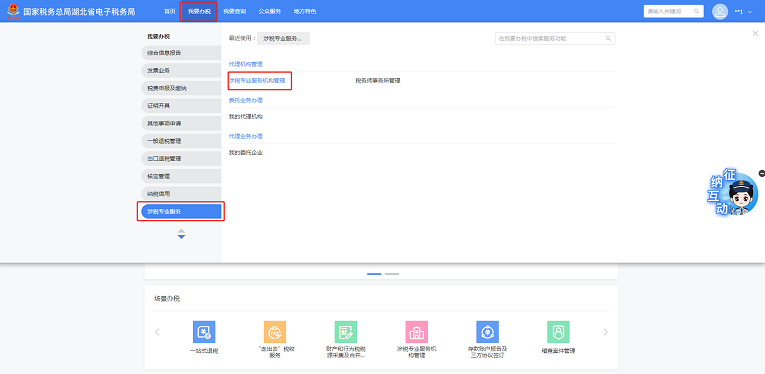
Task: Select 出口退税管理 in the sidebar
Action: click(181, 158)
